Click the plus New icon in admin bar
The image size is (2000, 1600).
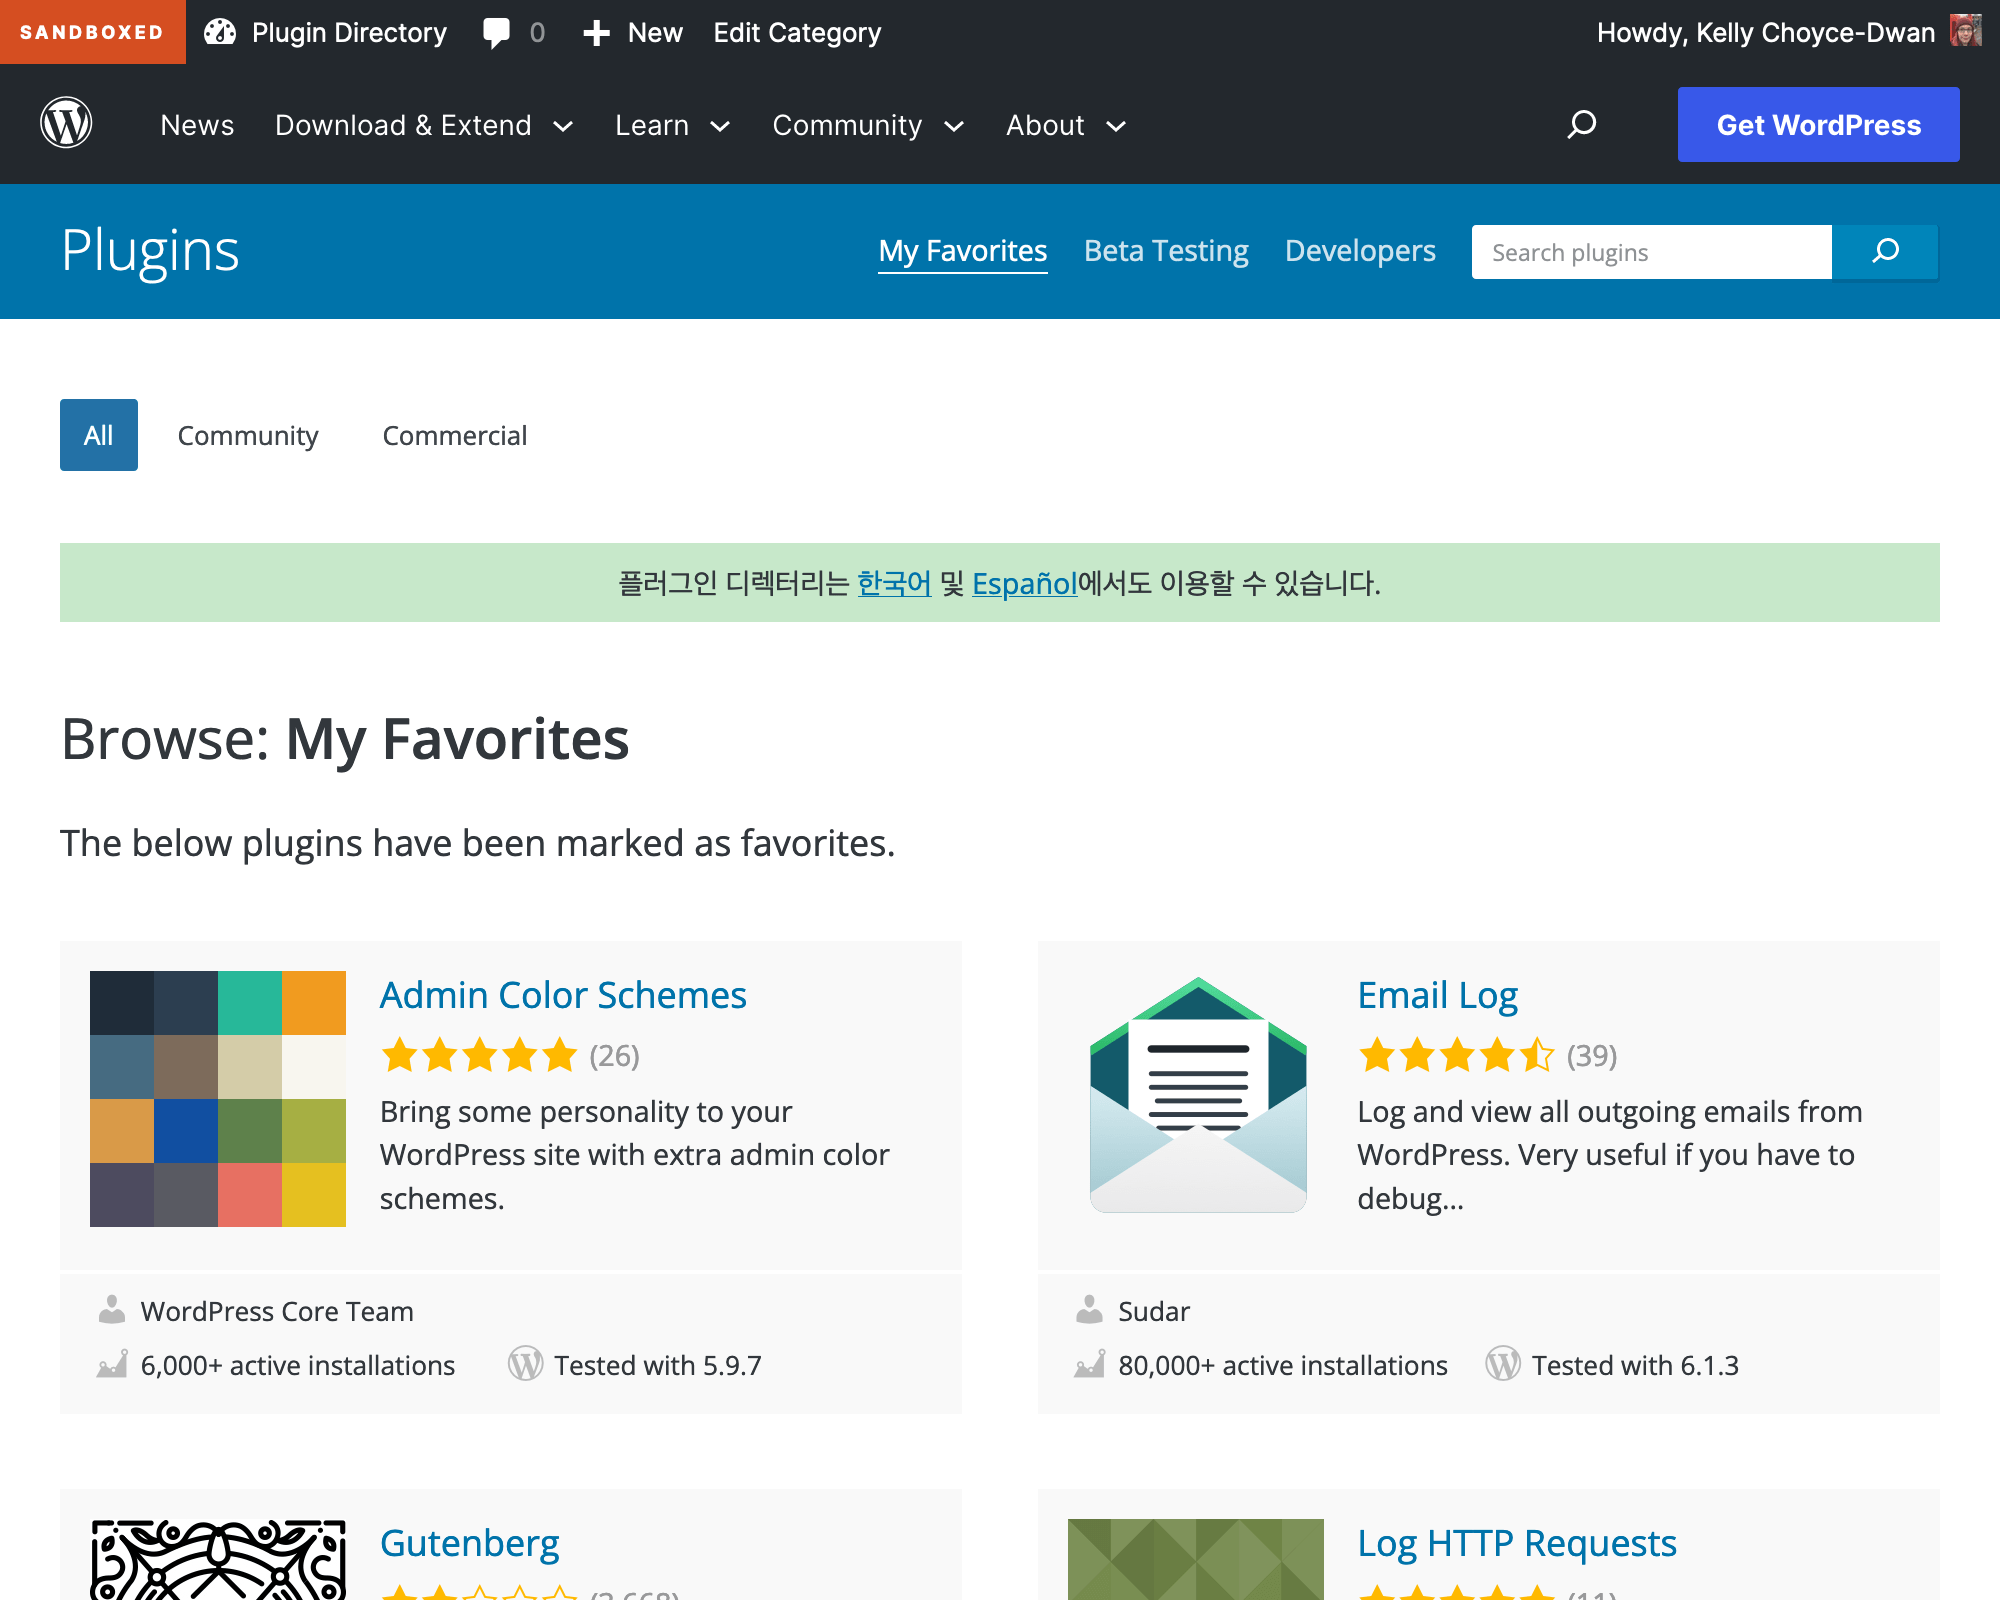pos(597,32)
